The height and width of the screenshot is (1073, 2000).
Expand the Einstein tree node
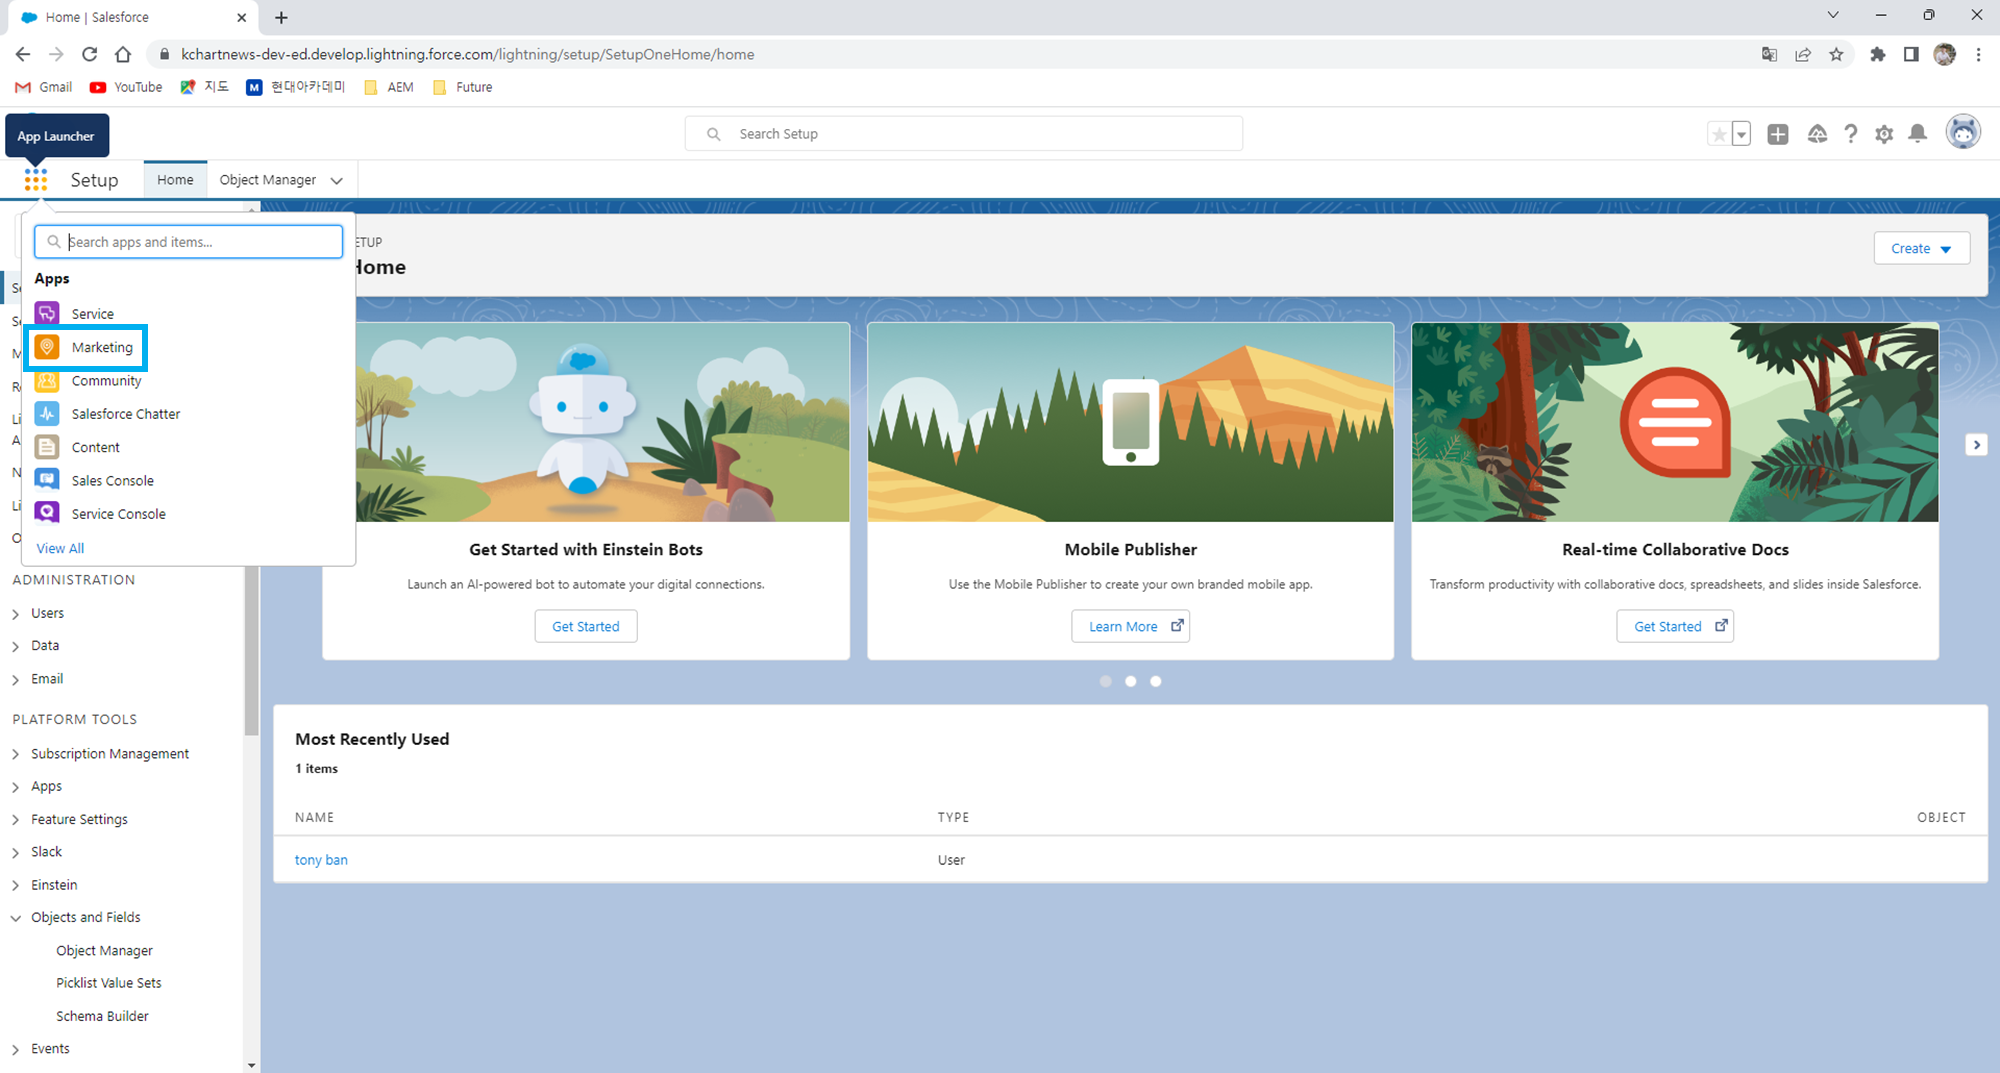point(15,886)
